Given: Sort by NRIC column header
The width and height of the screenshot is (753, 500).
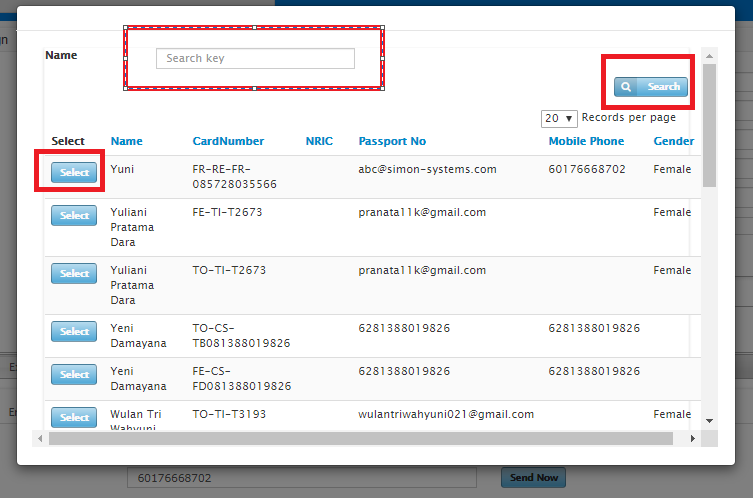Looking at the screenshot, I should 319,142.
